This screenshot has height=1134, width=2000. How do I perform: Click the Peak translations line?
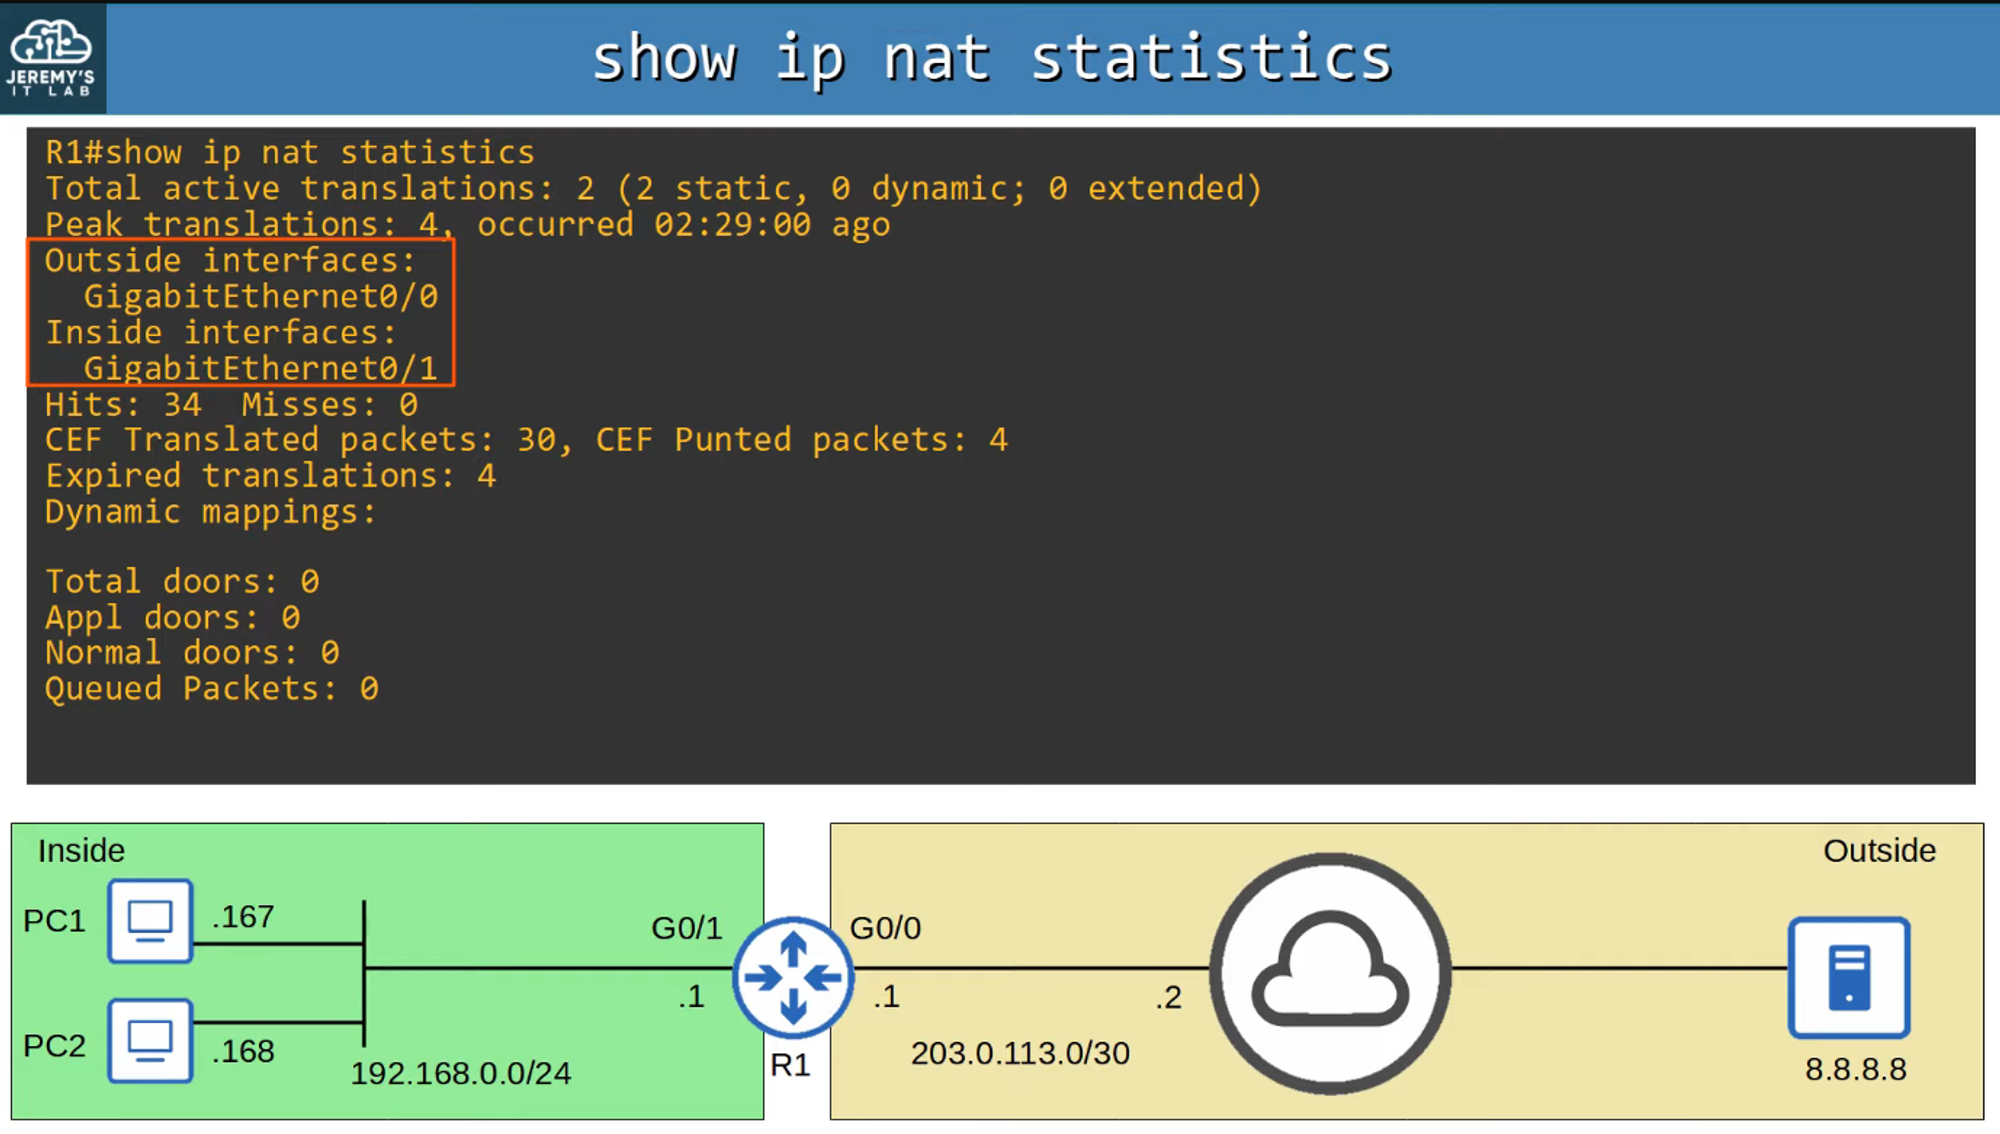point(467,225)
